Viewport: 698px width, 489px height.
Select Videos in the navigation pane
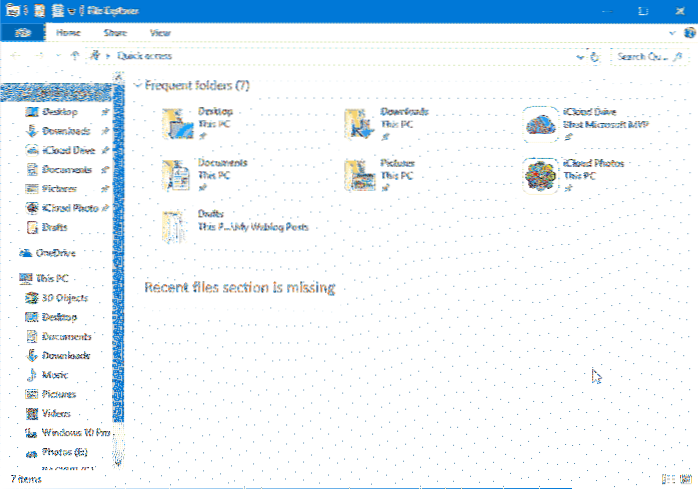click(56, 413)
